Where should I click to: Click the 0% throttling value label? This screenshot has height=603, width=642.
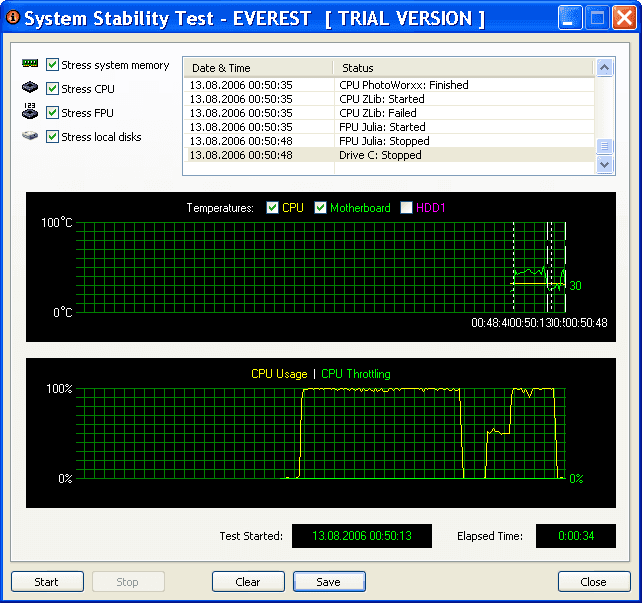coord(576,478)
